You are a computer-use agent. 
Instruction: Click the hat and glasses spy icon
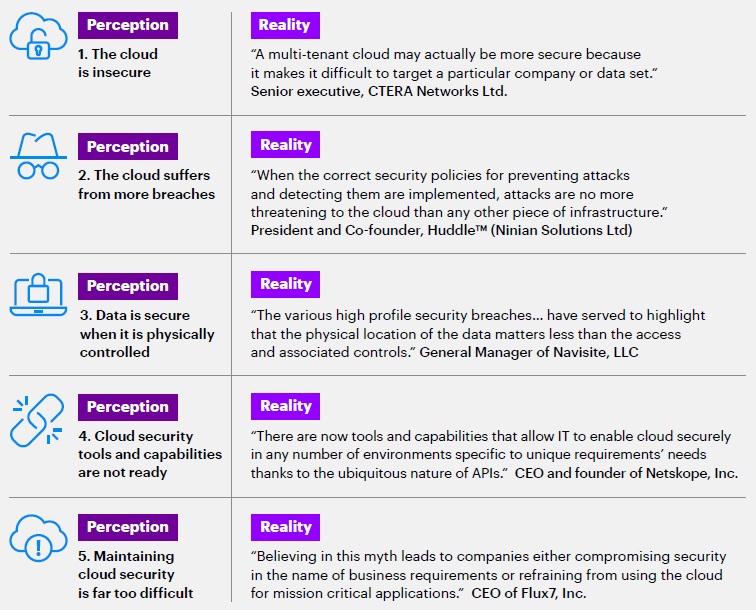click(x=37, y=158)
